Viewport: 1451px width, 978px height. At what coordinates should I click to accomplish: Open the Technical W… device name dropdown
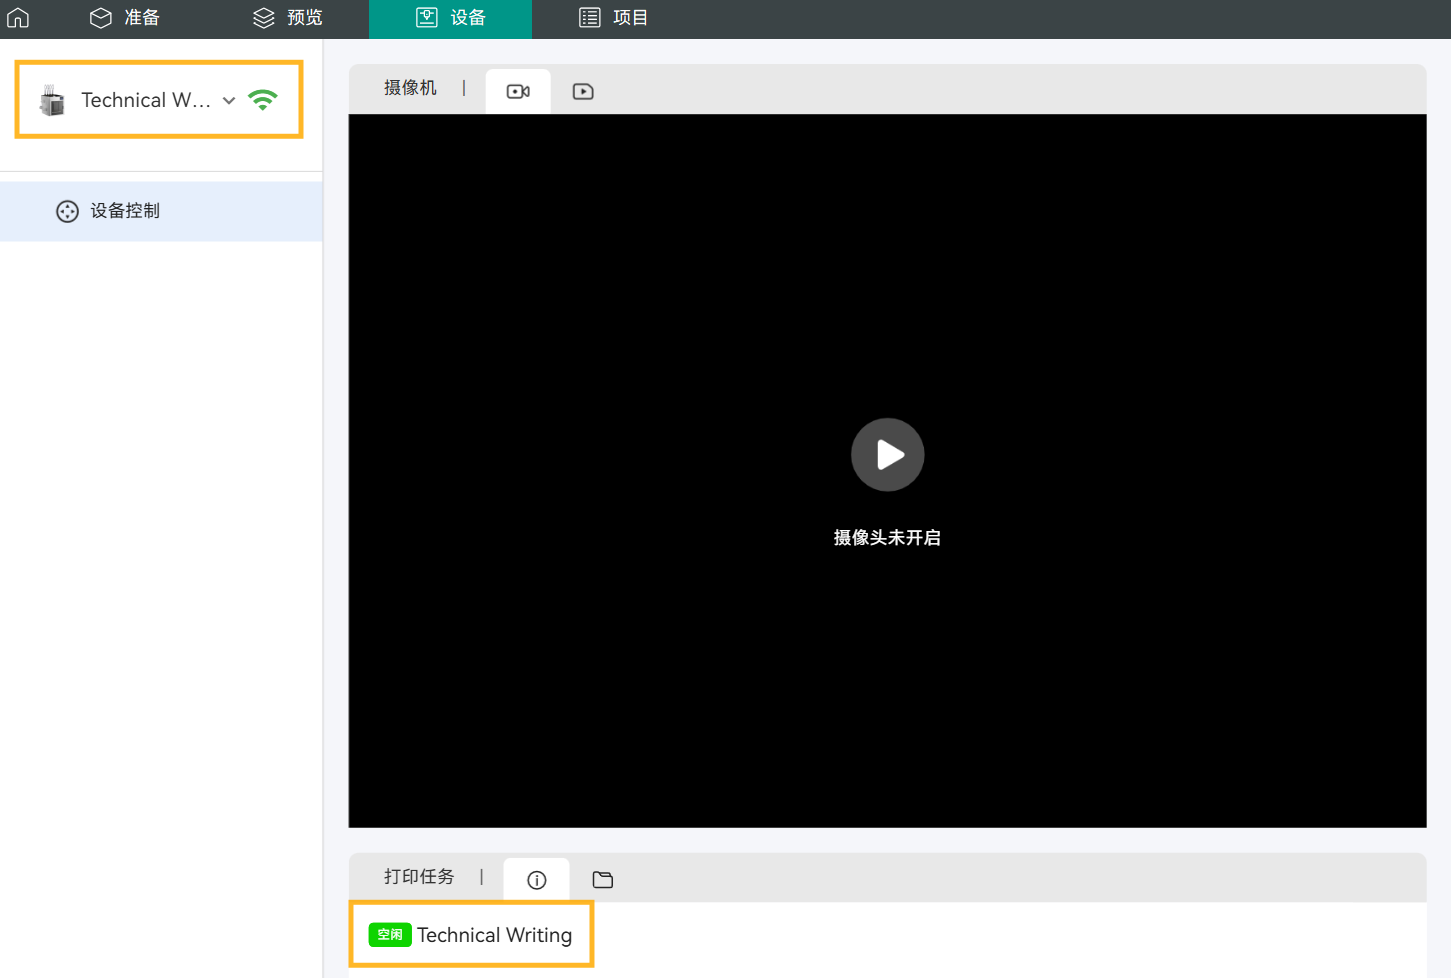click(x=146, y=100)
